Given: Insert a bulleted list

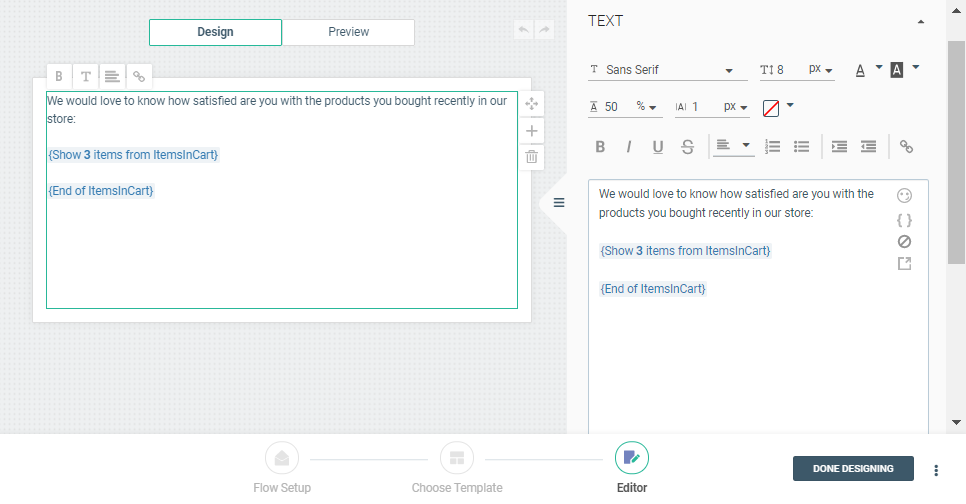Looking at the screenshot, I should click(801, 147).
